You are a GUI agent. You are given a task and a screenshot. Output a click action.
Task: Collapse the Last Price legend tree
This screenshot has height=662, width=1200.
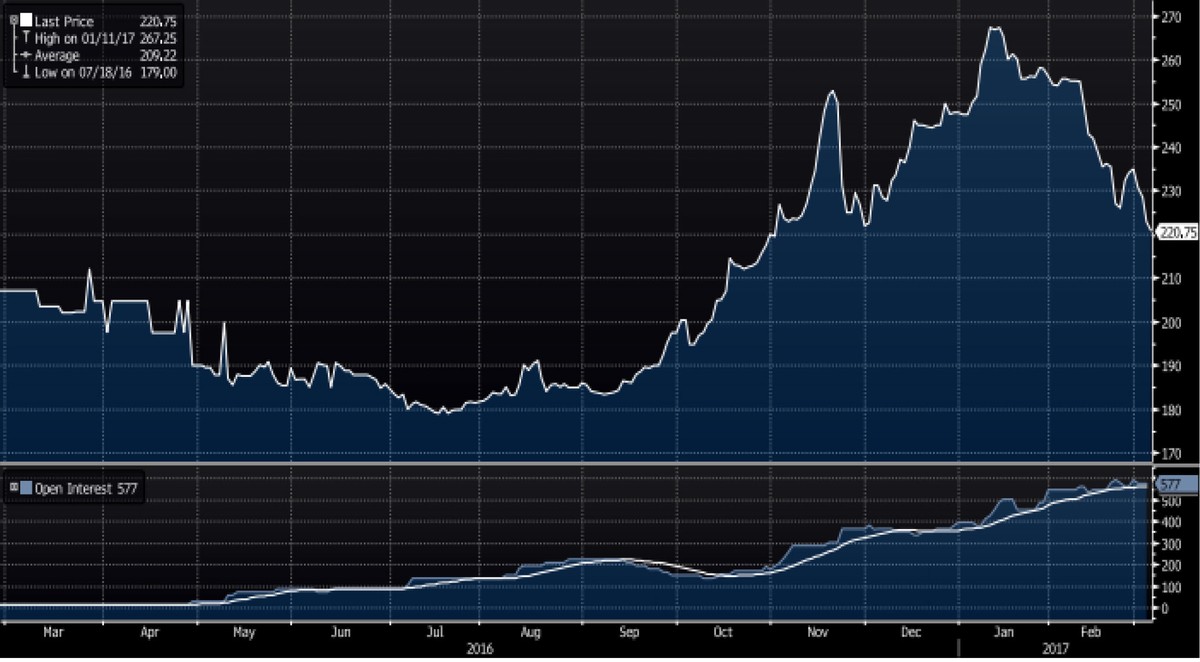click(13, 20)
